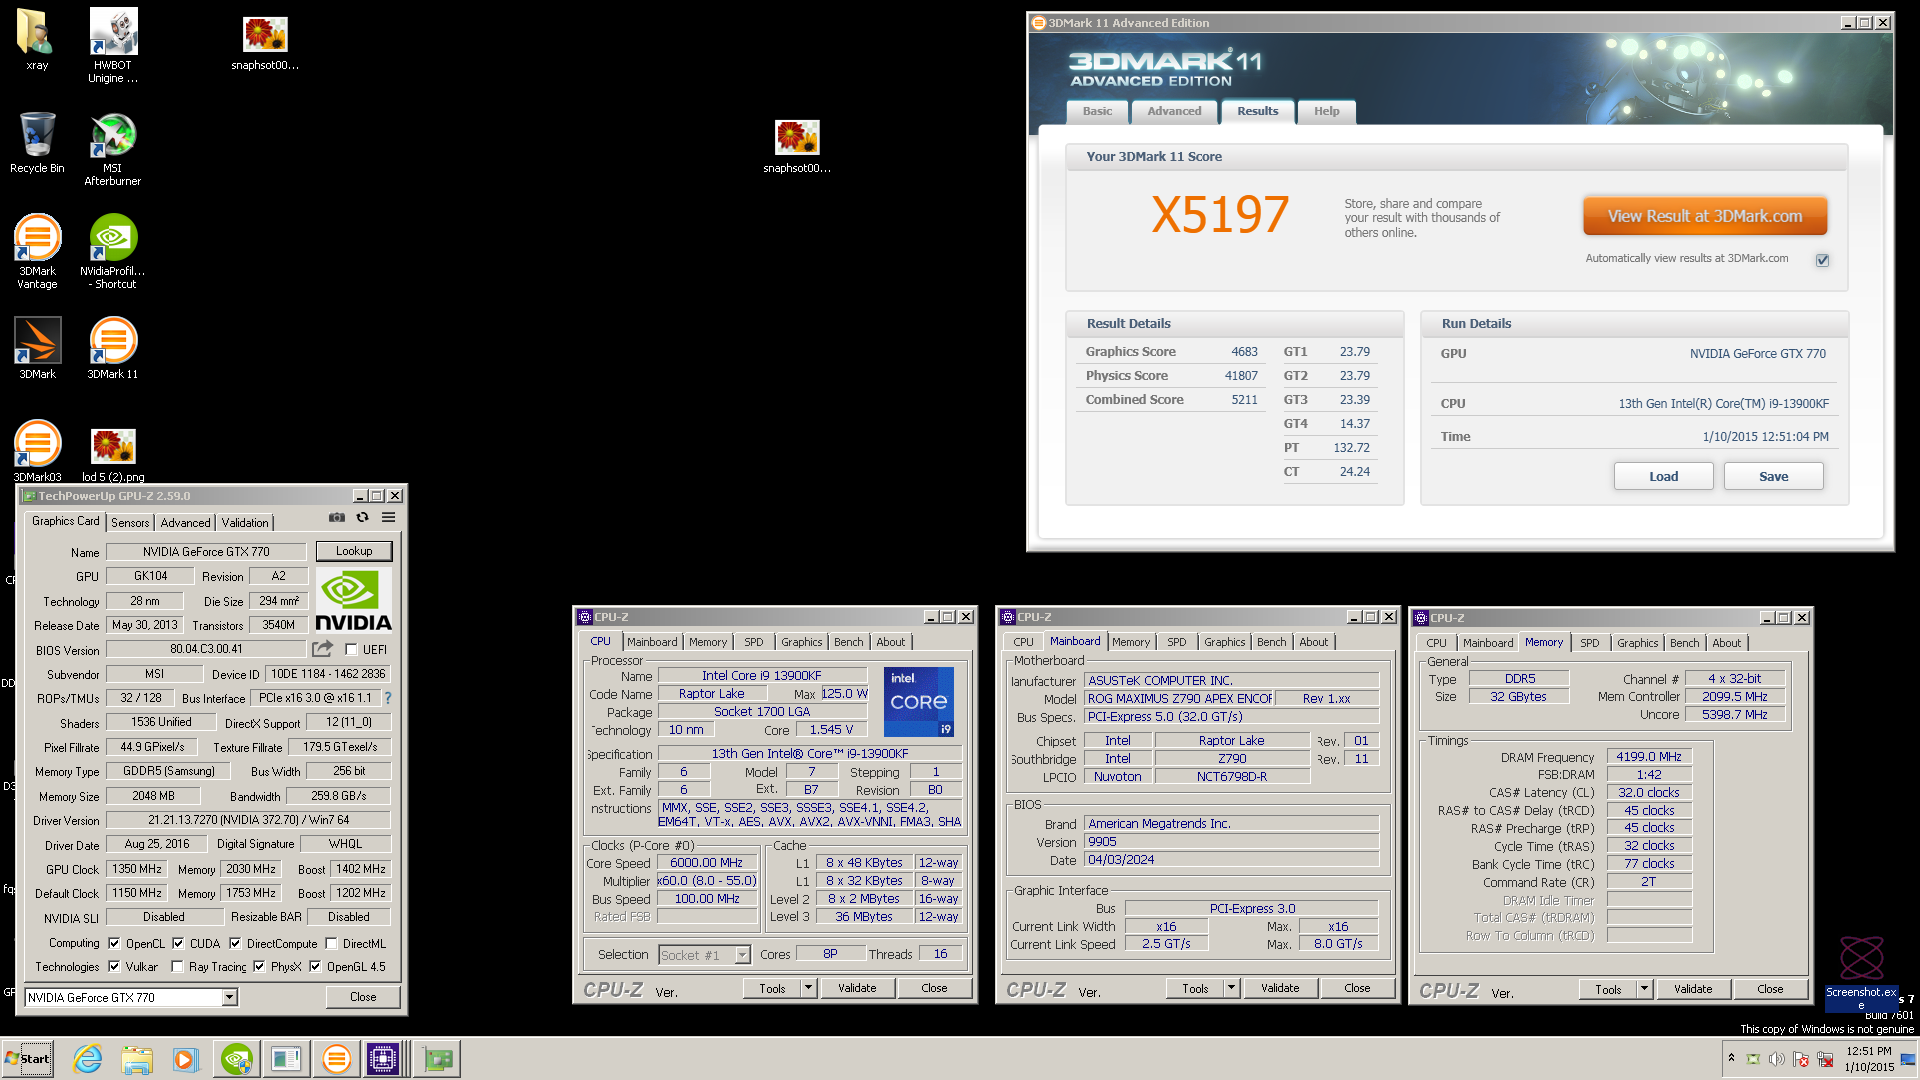Open Internet Explorer in taskbar

point(88,1059)
